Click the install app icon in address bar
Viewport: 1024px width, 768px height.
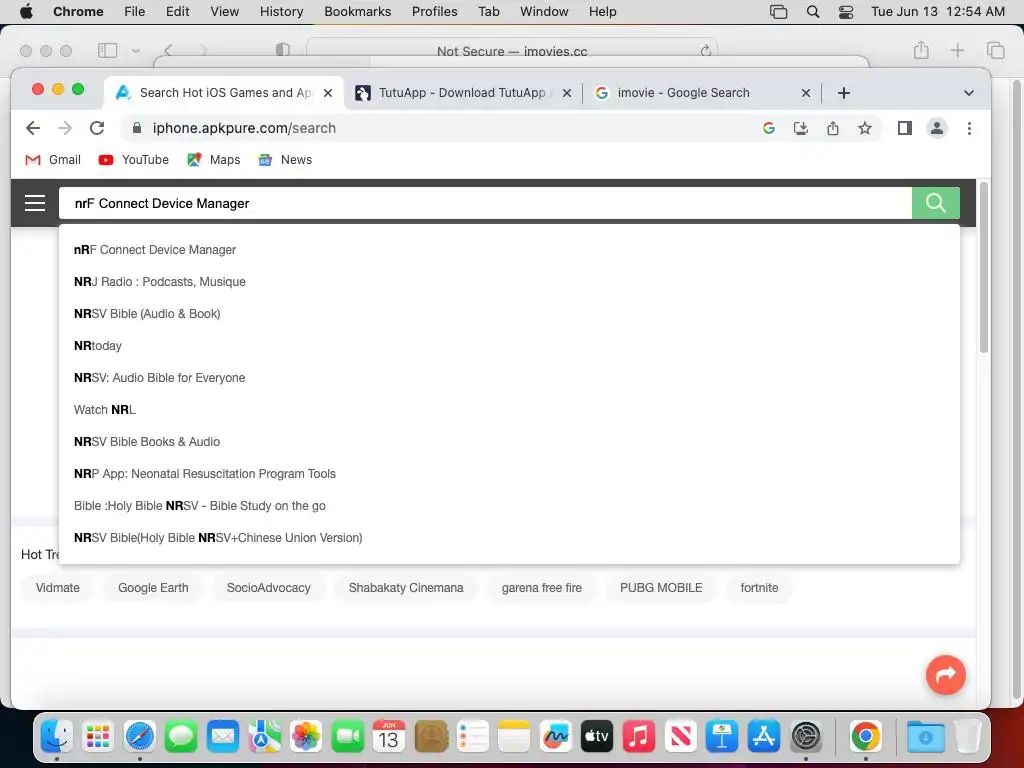(x=801, y=128)
